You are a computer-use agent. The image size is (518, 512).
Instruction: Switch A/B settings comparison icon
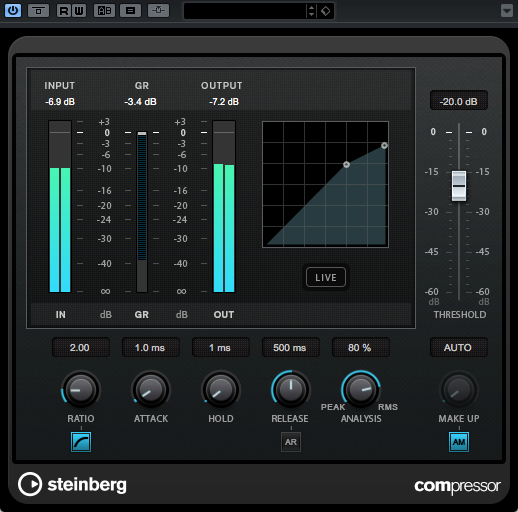(104, 11)
